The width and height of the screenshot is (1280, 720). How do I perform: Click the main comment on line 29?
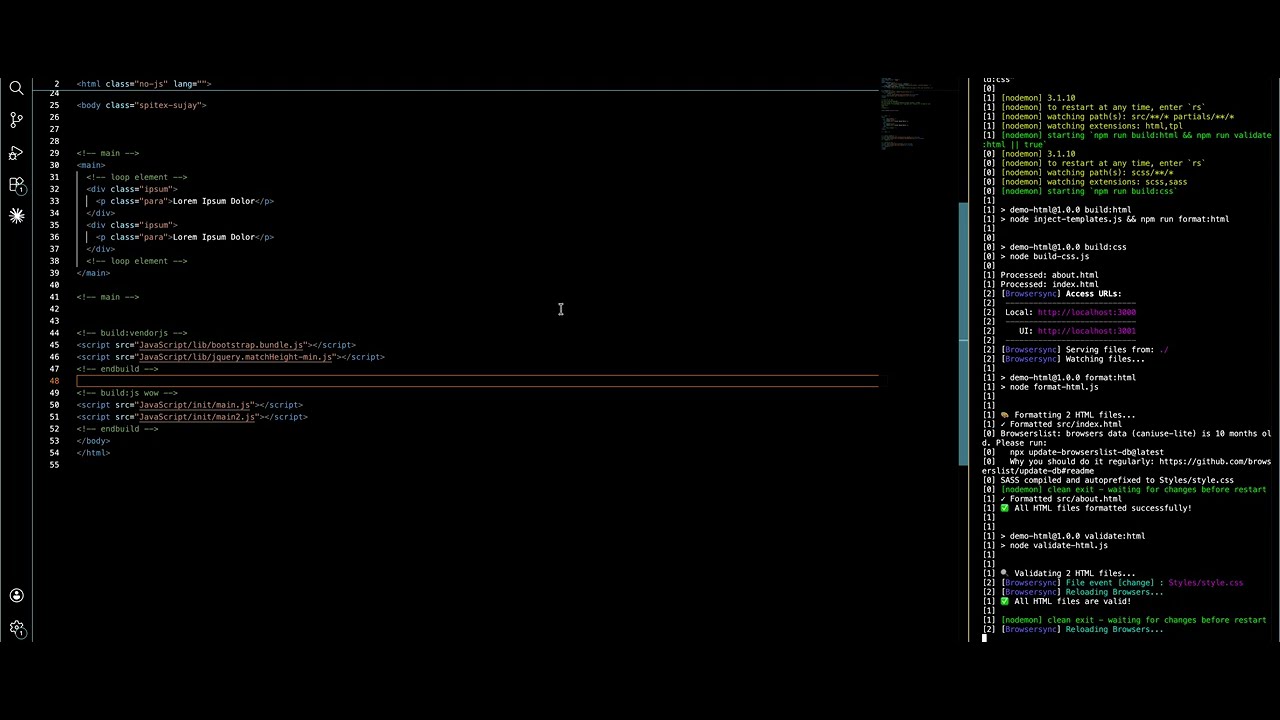tap(108, 153)
